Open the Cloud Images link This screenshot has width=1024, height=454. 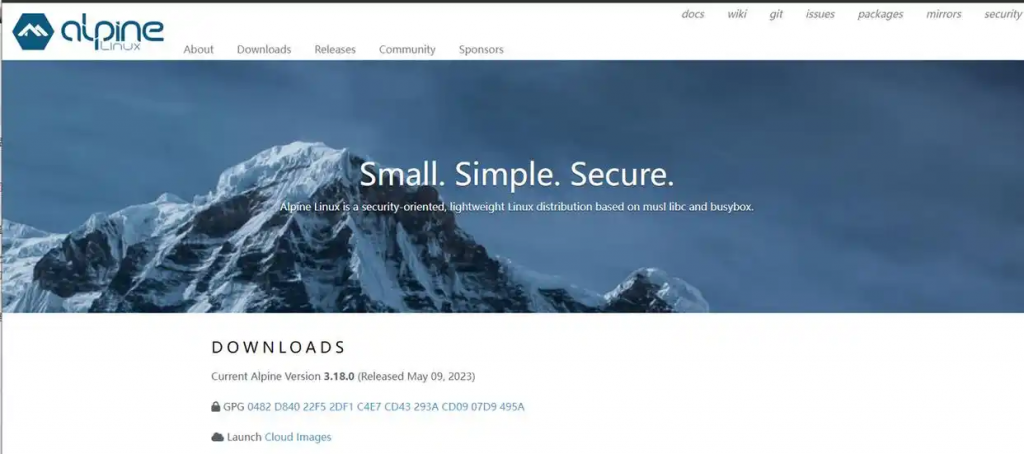(x=298, y=437)
